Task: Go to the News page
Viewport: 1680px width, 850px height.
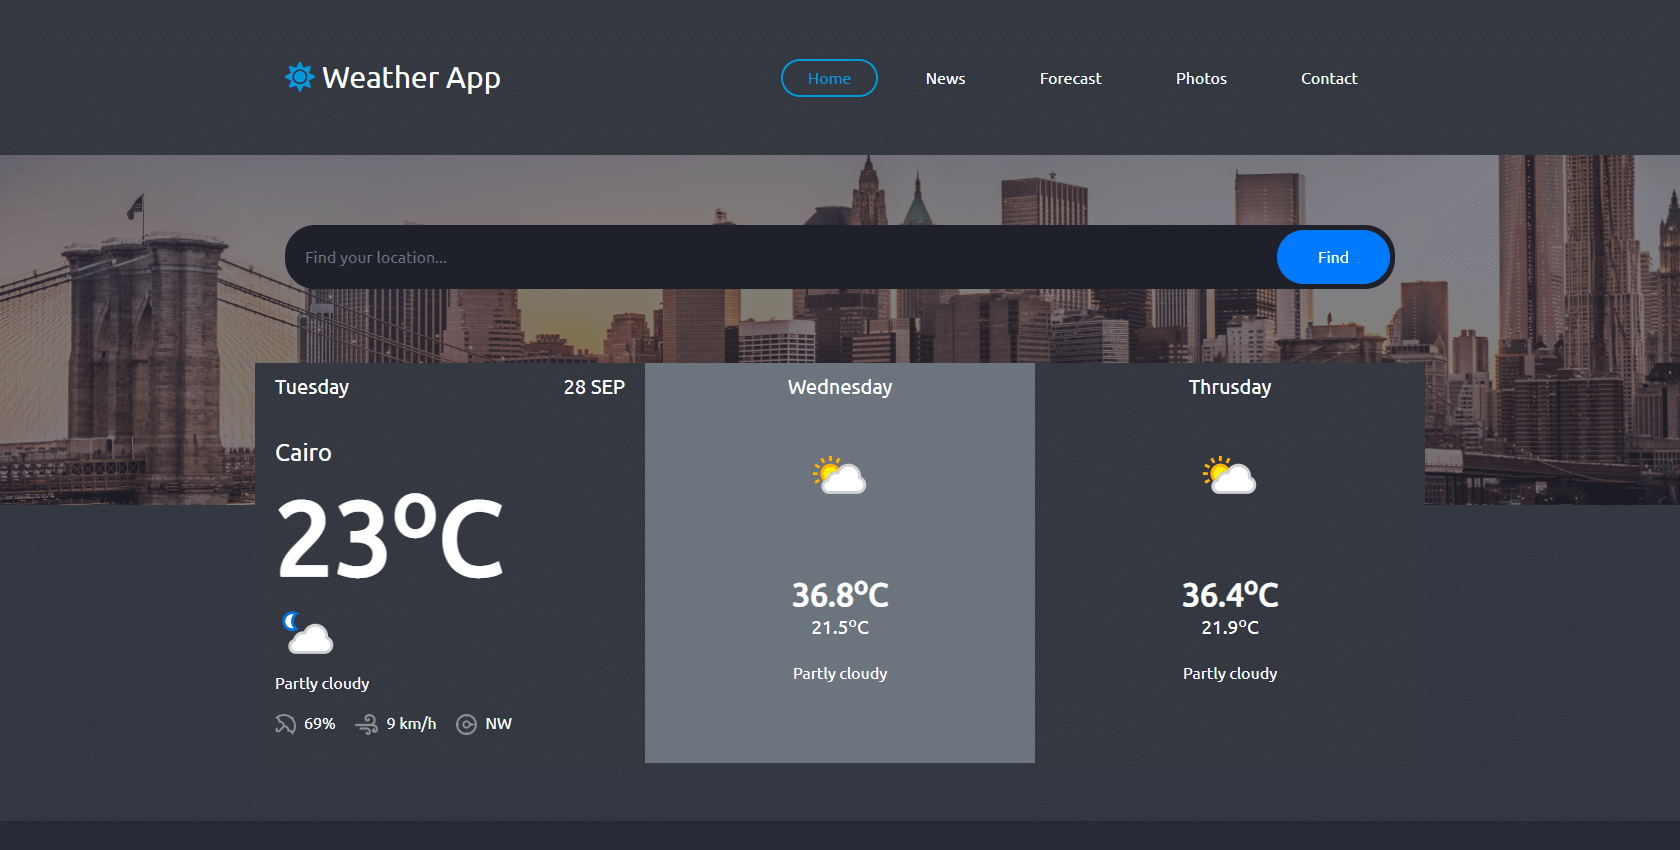Action: point(945,78)
